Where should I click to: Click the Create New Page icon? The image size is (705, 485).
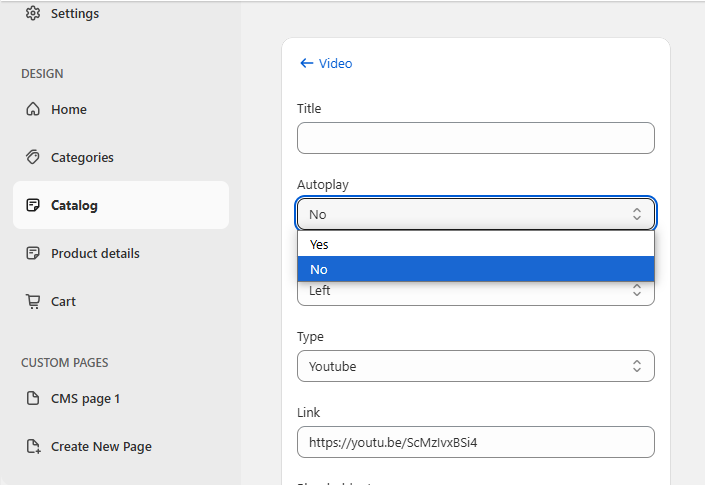[x=34, y=446]
